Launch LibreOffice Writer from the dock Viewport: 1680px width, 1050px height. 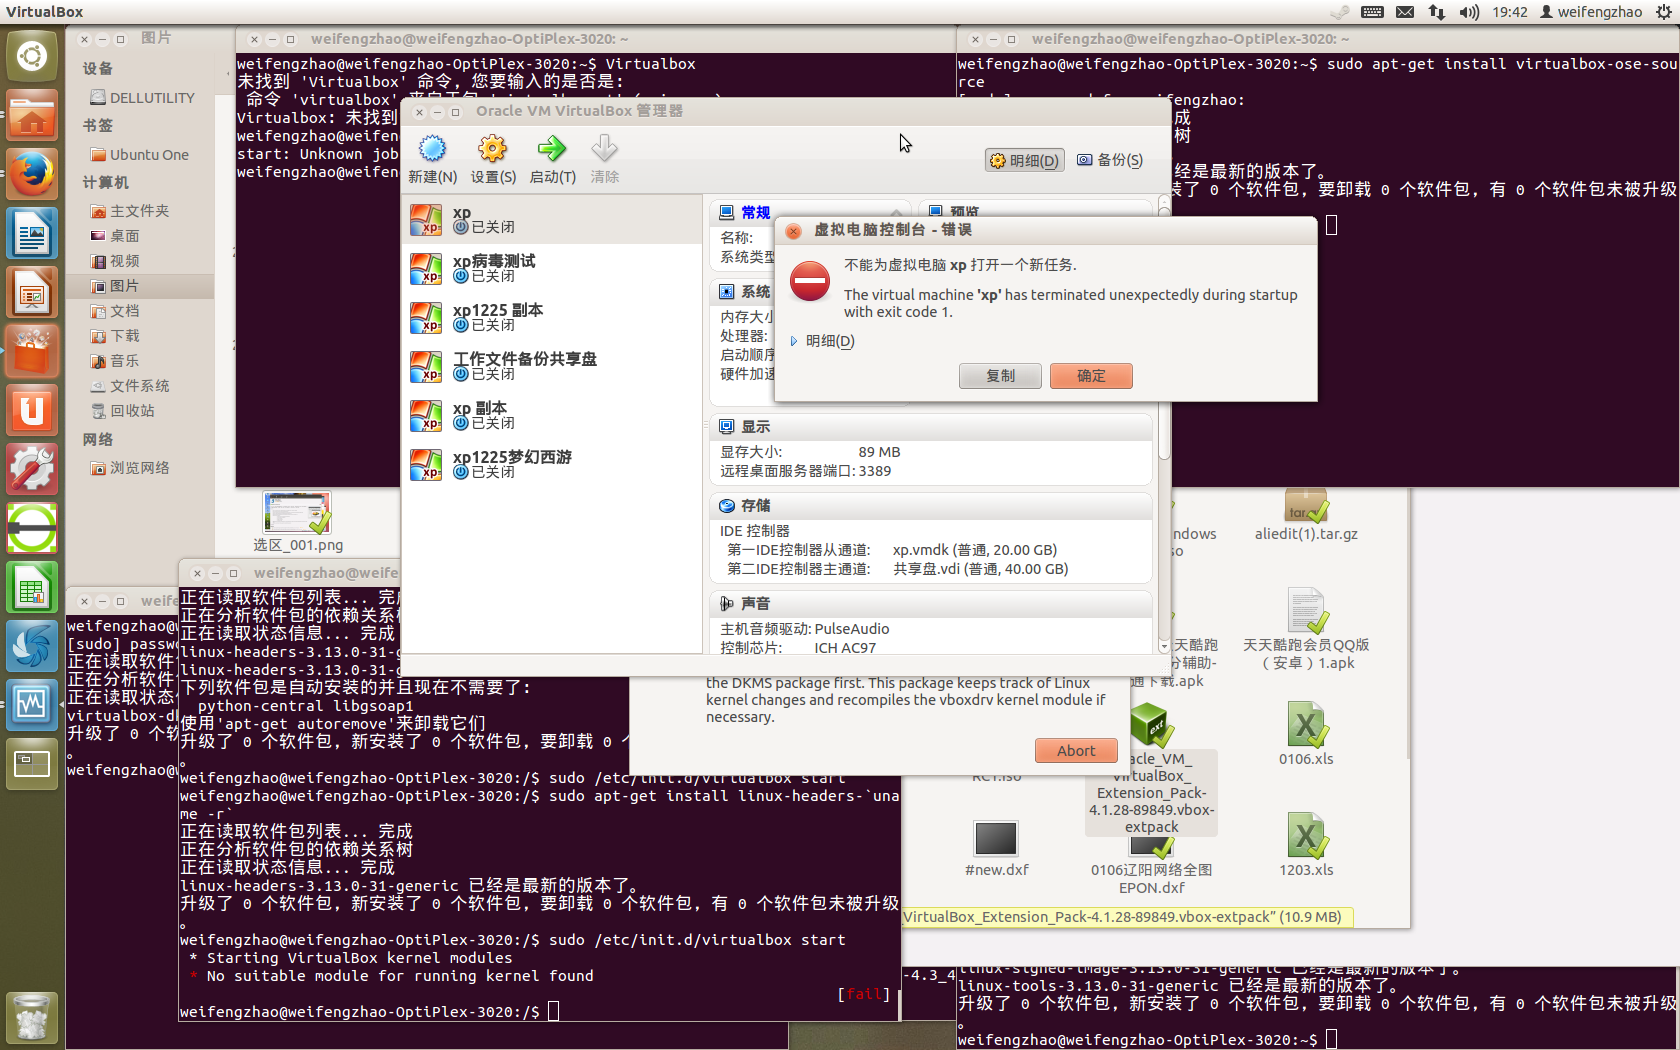(32, 234)
